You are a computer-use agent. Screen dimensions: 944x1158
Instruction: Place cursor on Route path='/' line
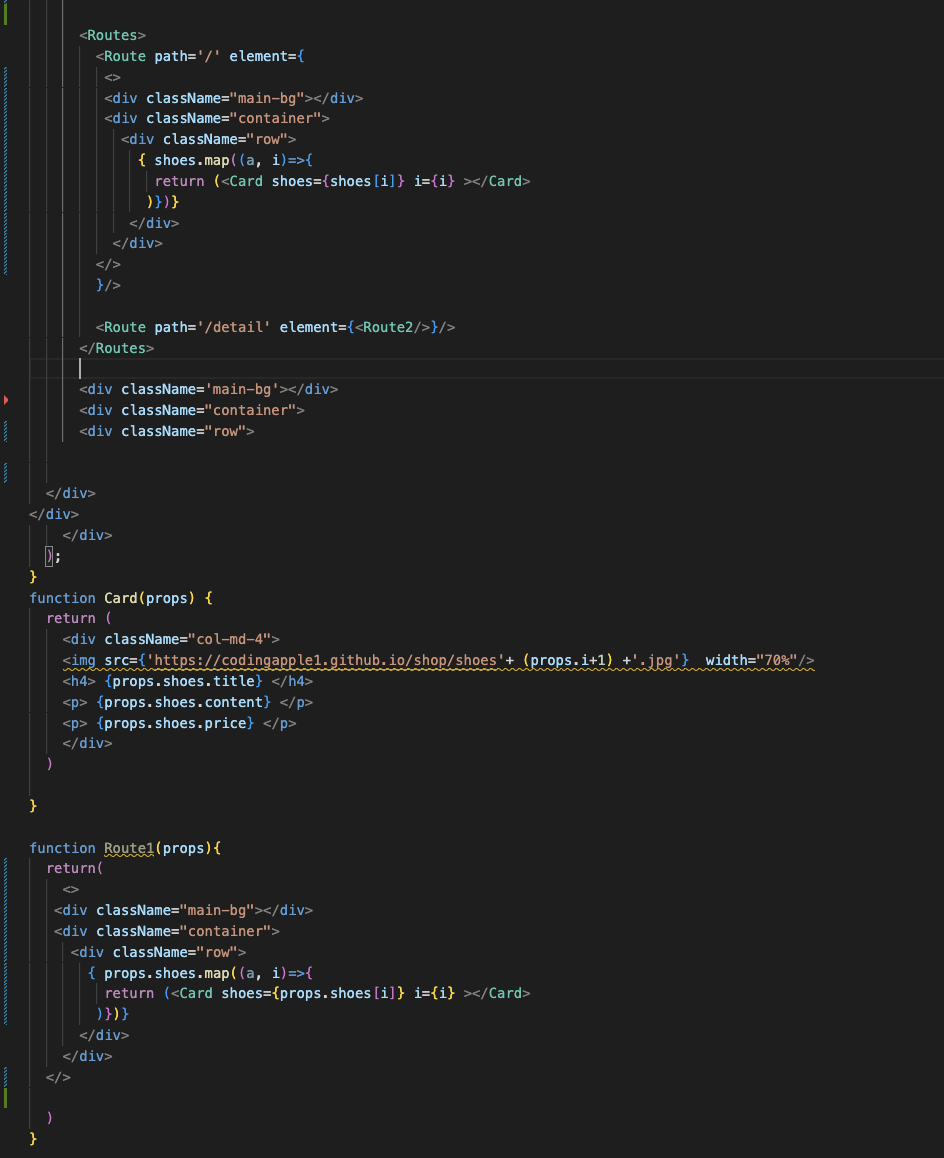pyautogui.click(x=199, y=56)
